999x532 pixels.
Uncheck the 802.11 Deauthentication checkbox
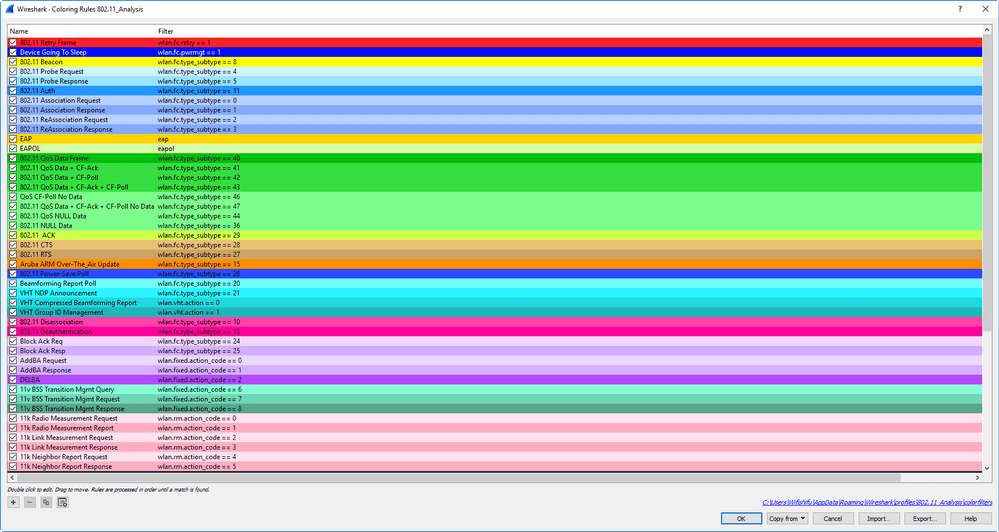coord(13,331)
